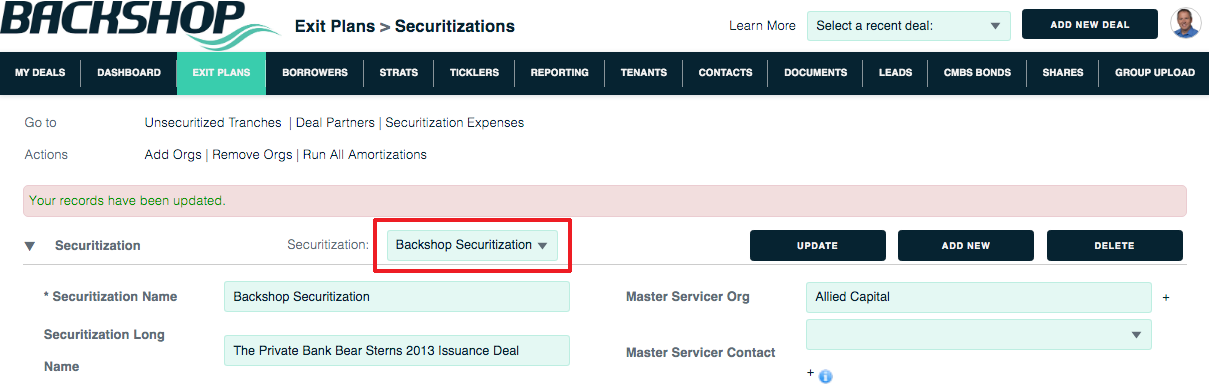Open the Strats tab
The height and width of the screenshot is (389, 1209).
[x=398, y=73]
